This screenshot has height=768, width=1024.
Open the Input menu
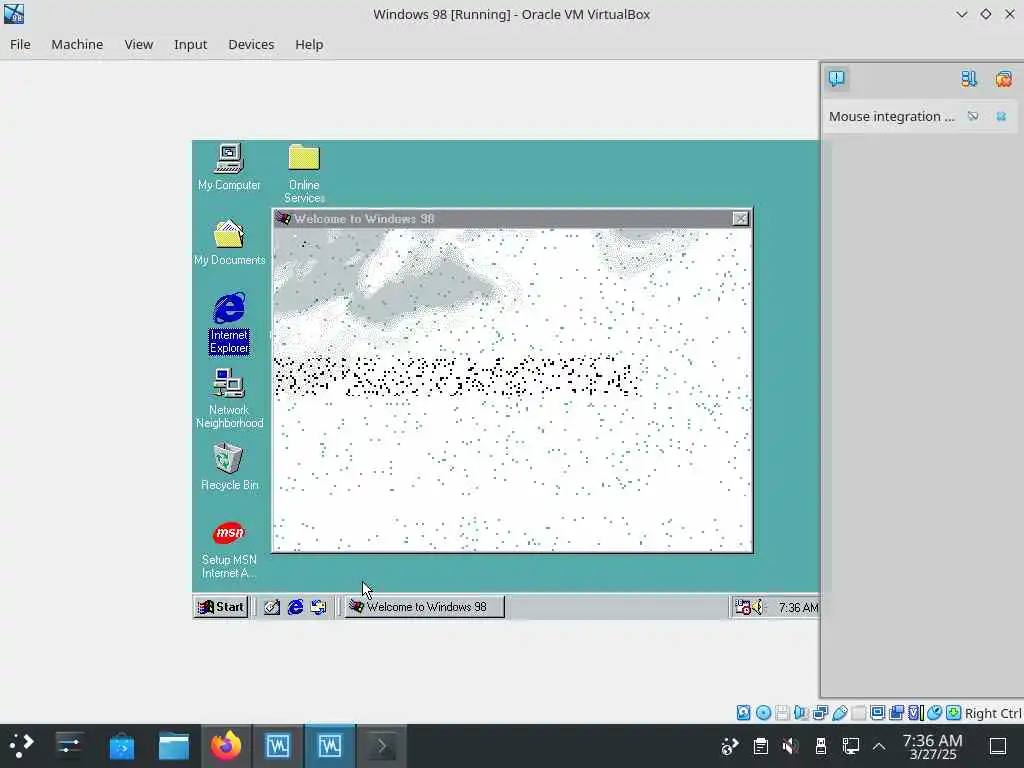click(190, 44)
